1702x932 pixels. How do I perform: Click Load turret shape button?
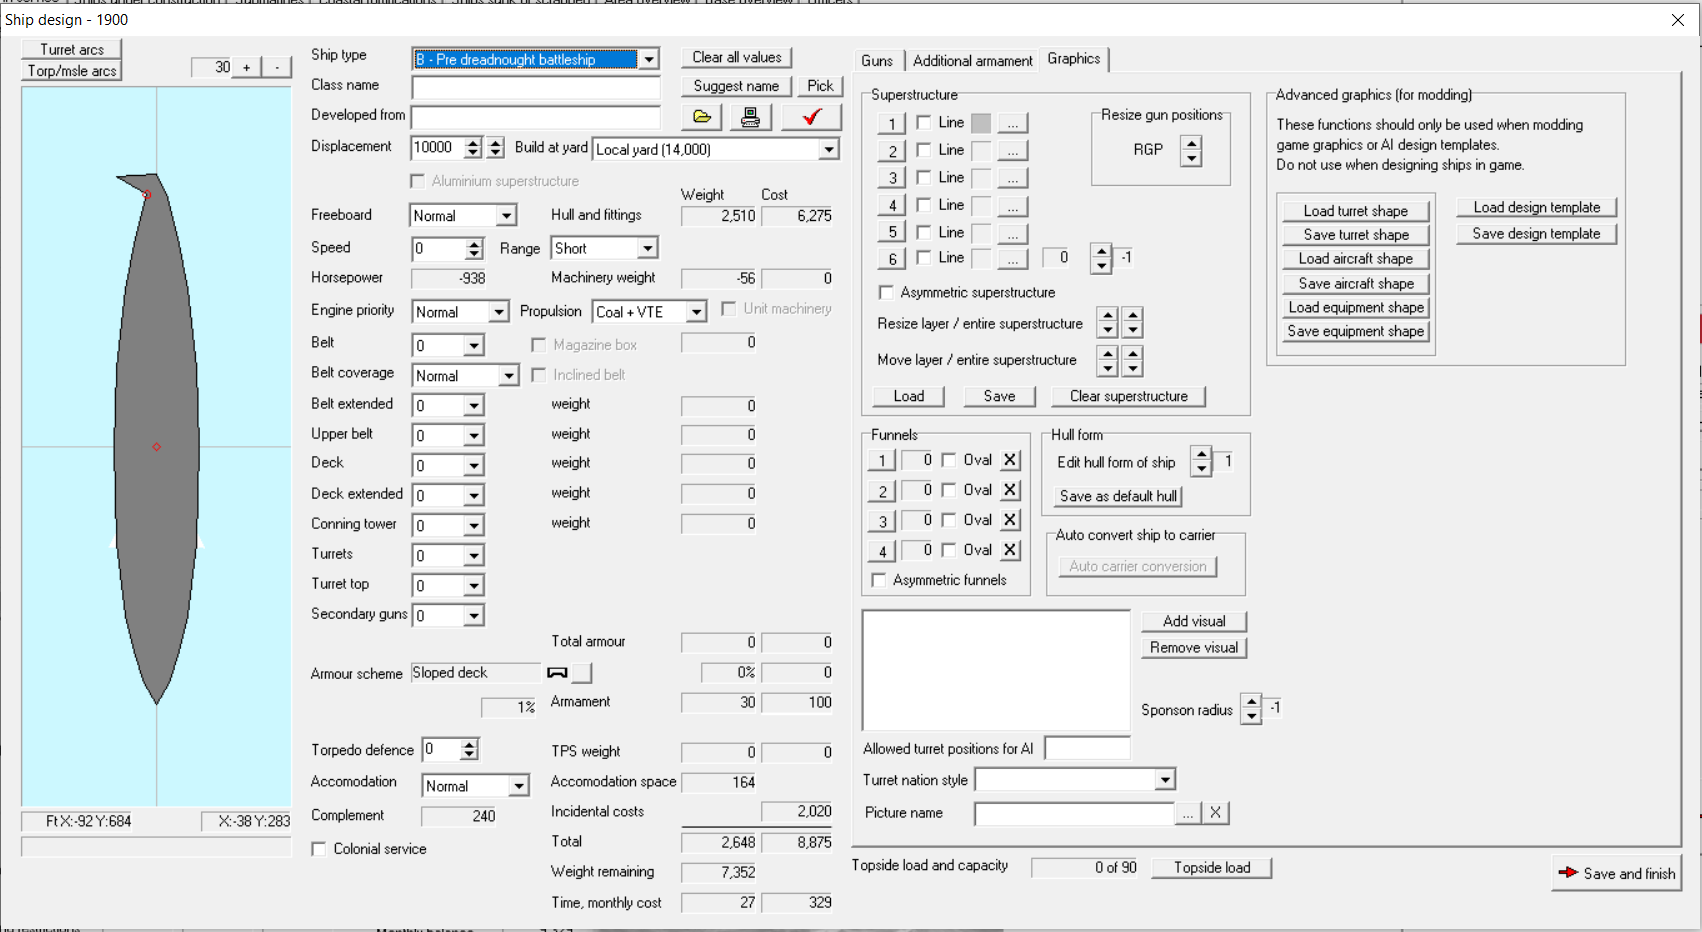pyautogui.click(x=1355, y=211)
